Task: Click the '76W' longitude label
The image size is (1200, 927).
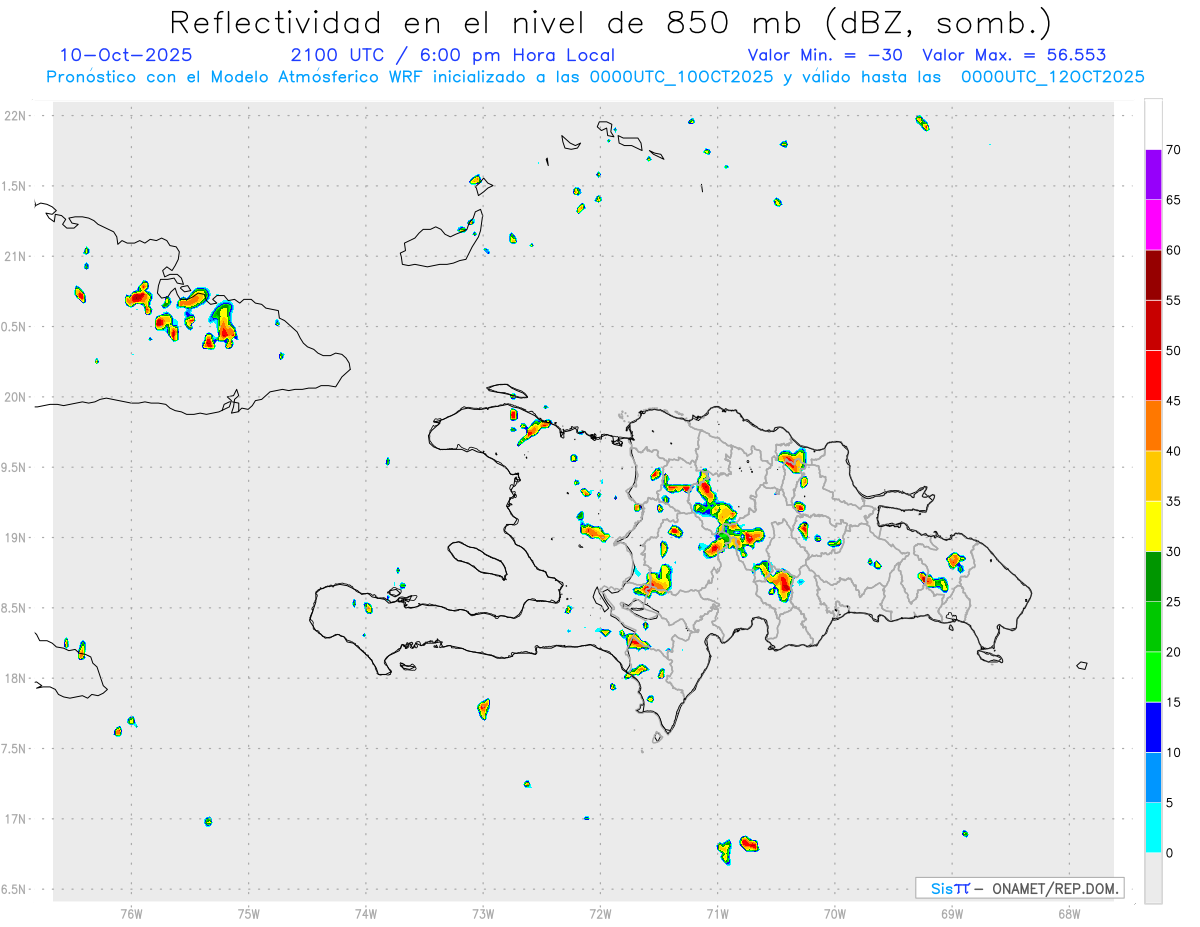Action: (131, 912)
